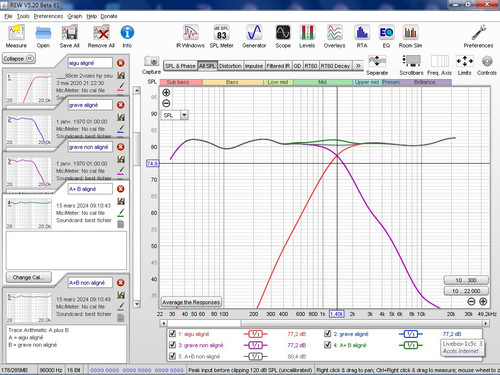Open the Scope tool
This screenshot has width=500, height=375.
coord(283,36)
